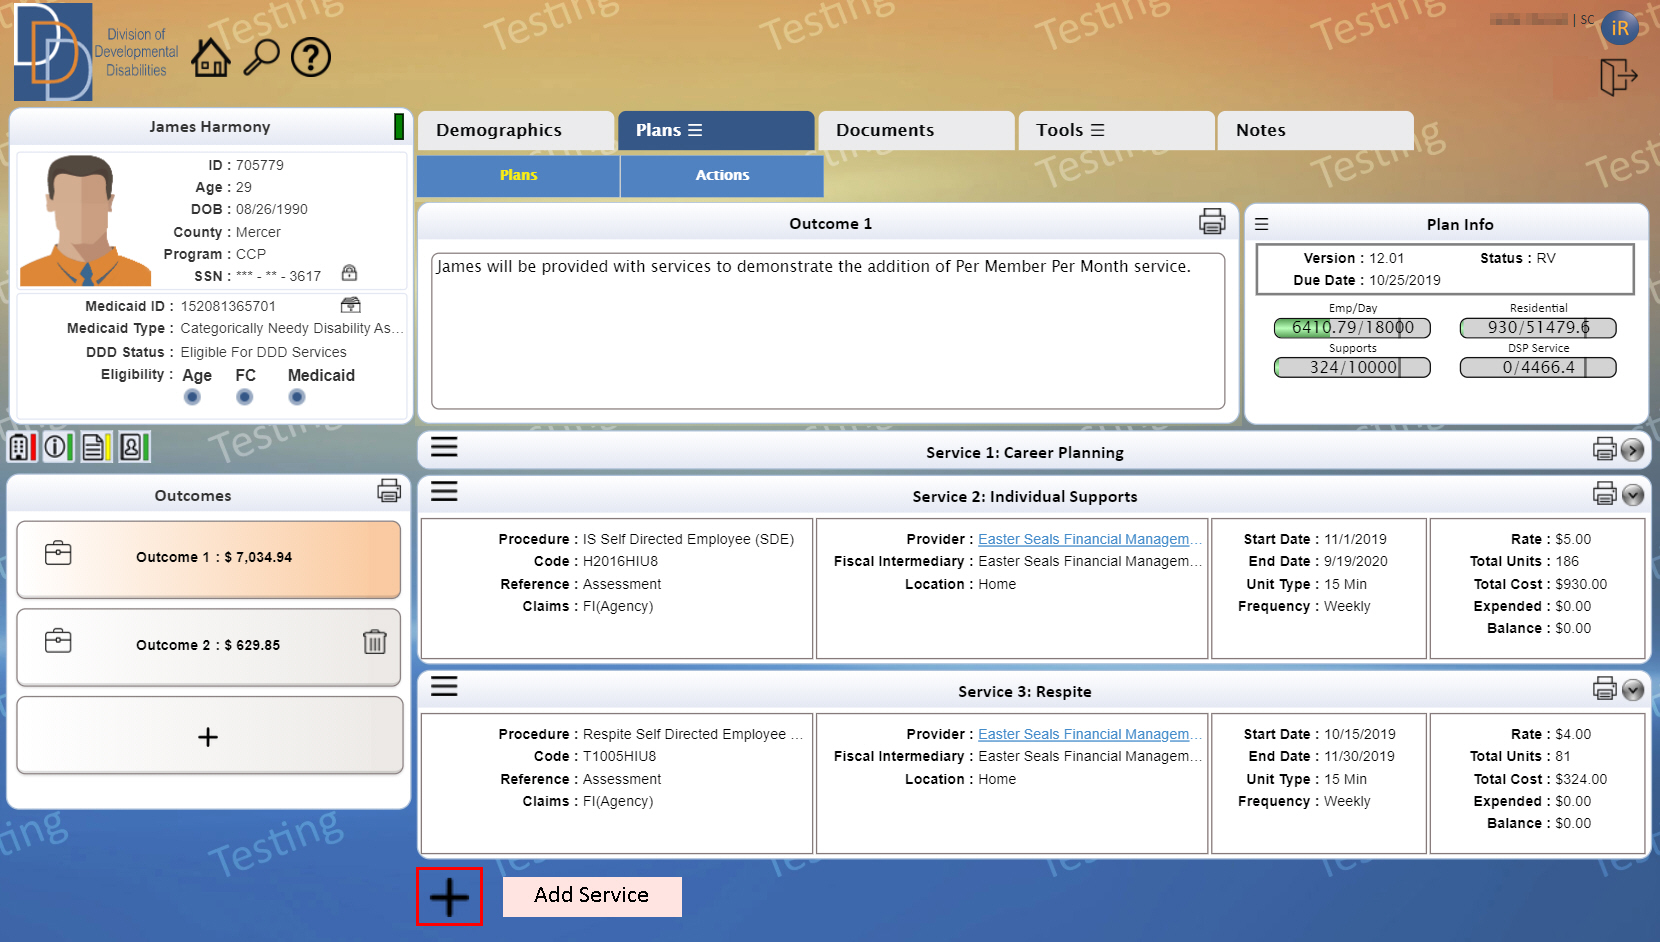Click the logout door icon
The height and width of the screenshot is (942, 1660).
[1618, 76]
